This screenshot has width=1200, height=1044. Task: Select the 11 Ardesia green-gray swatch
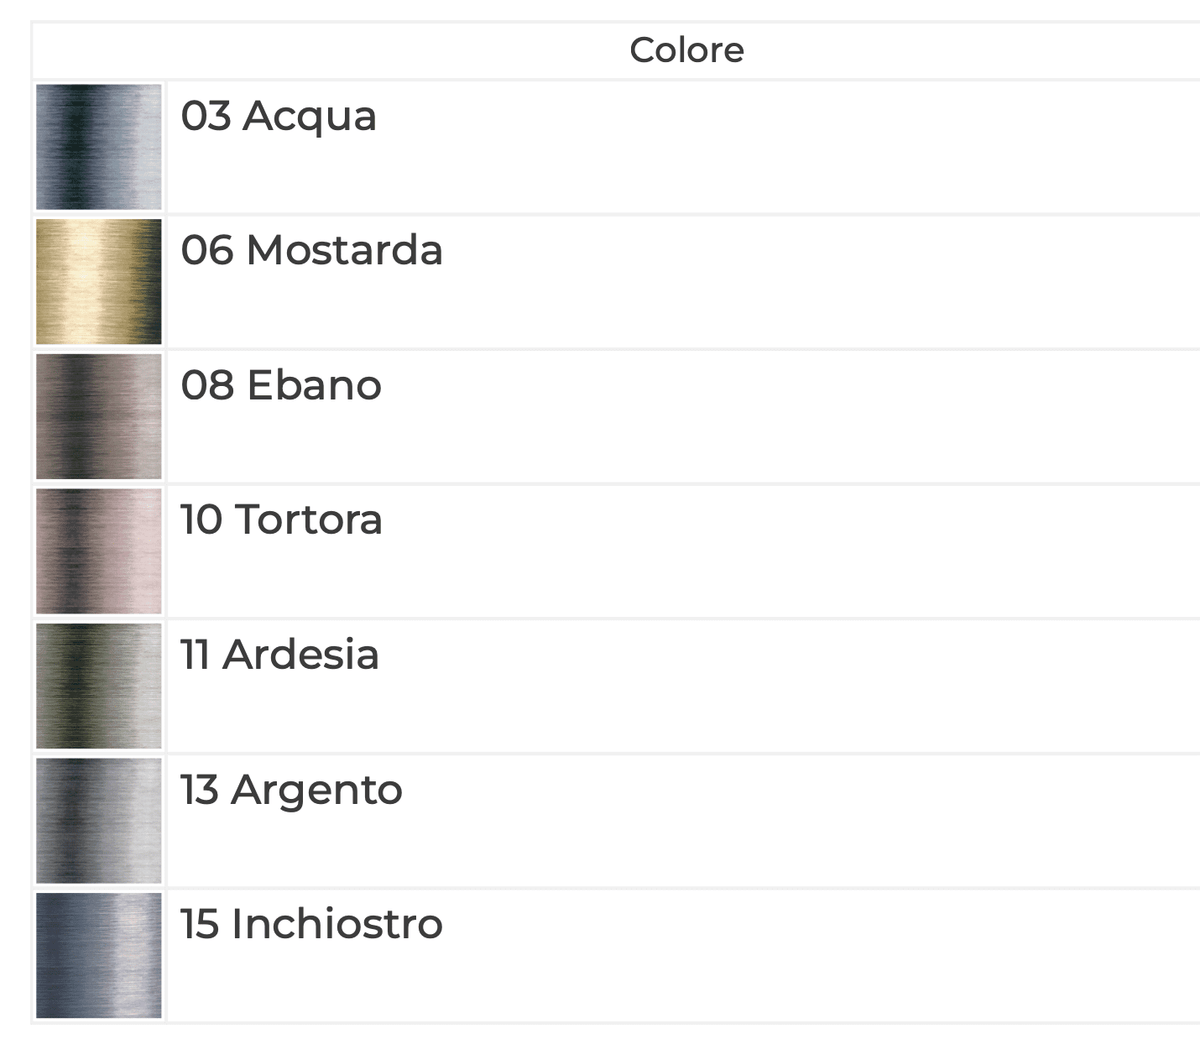tap(99, 686)
